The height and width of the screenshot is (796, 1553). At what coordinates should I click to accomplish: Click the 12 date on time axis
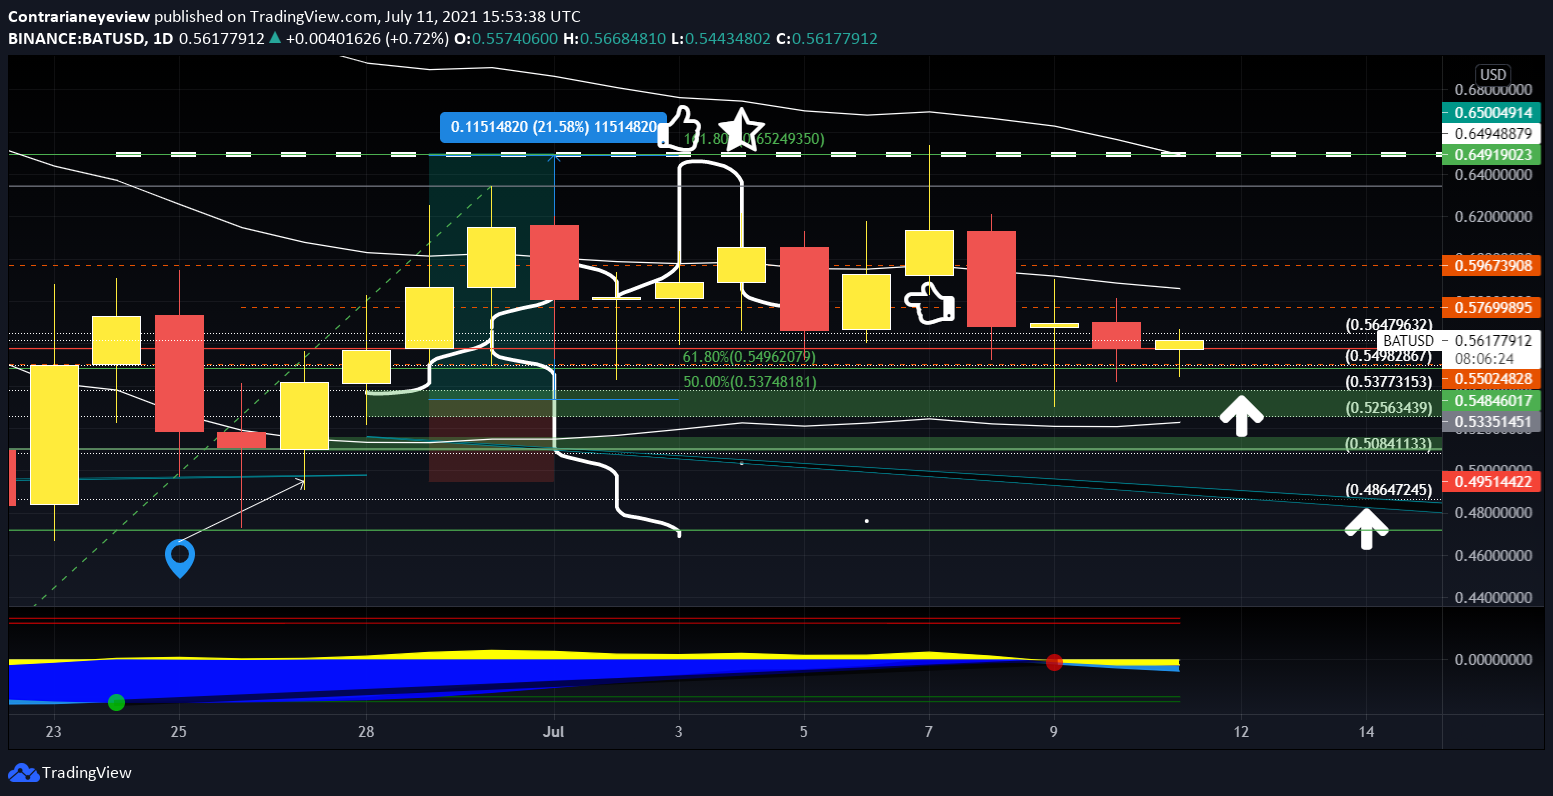coord(1241,732)
